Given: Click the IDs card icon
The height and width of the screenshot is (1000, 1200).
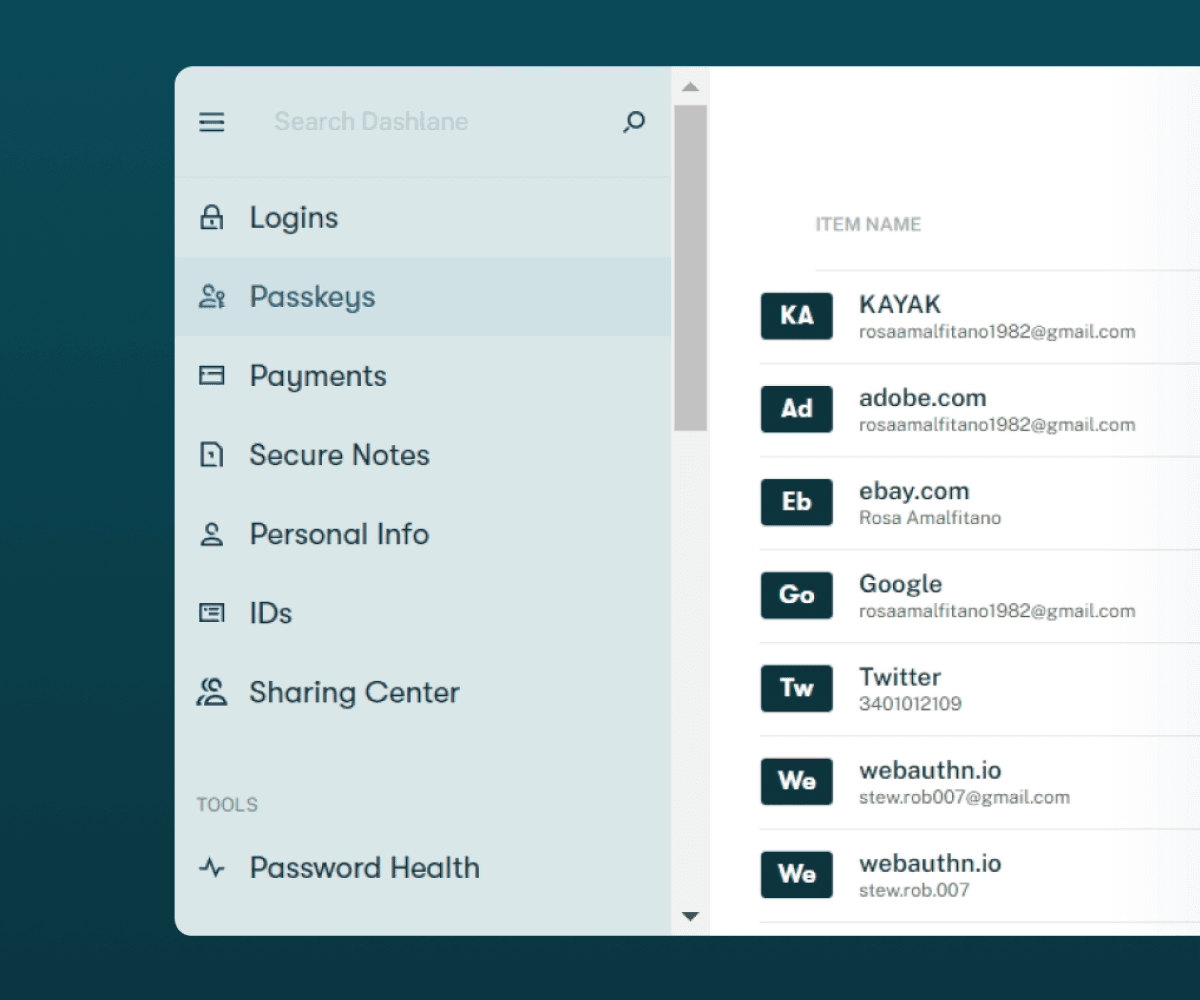Looking at the screenshot, I should (x=212, y=613).
